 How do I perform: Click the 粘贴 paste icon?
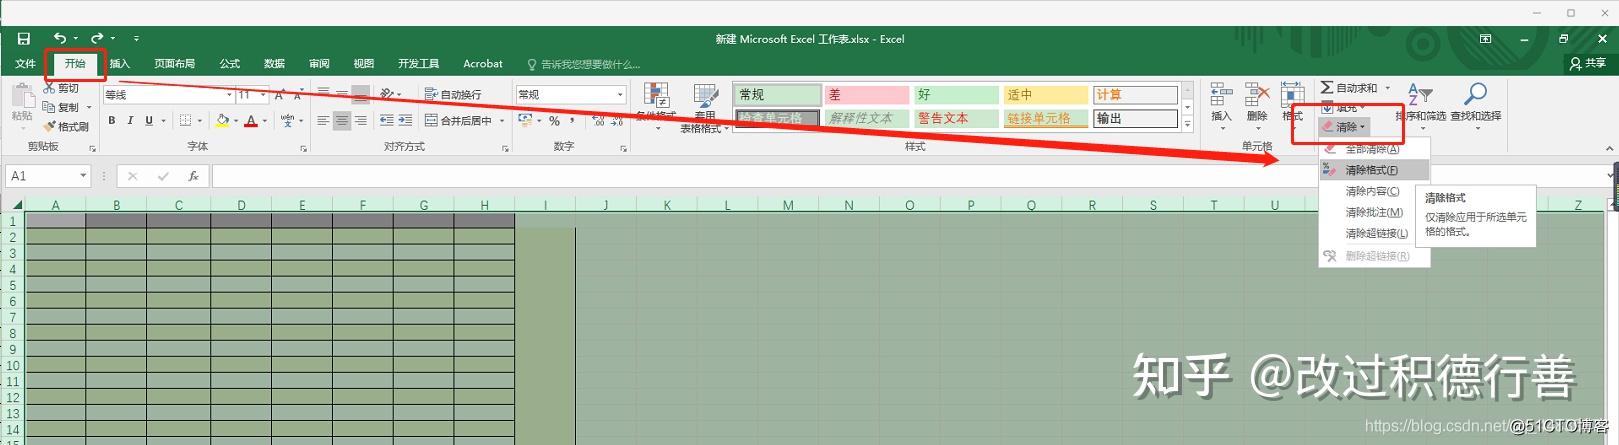click(x=22, y=96)
